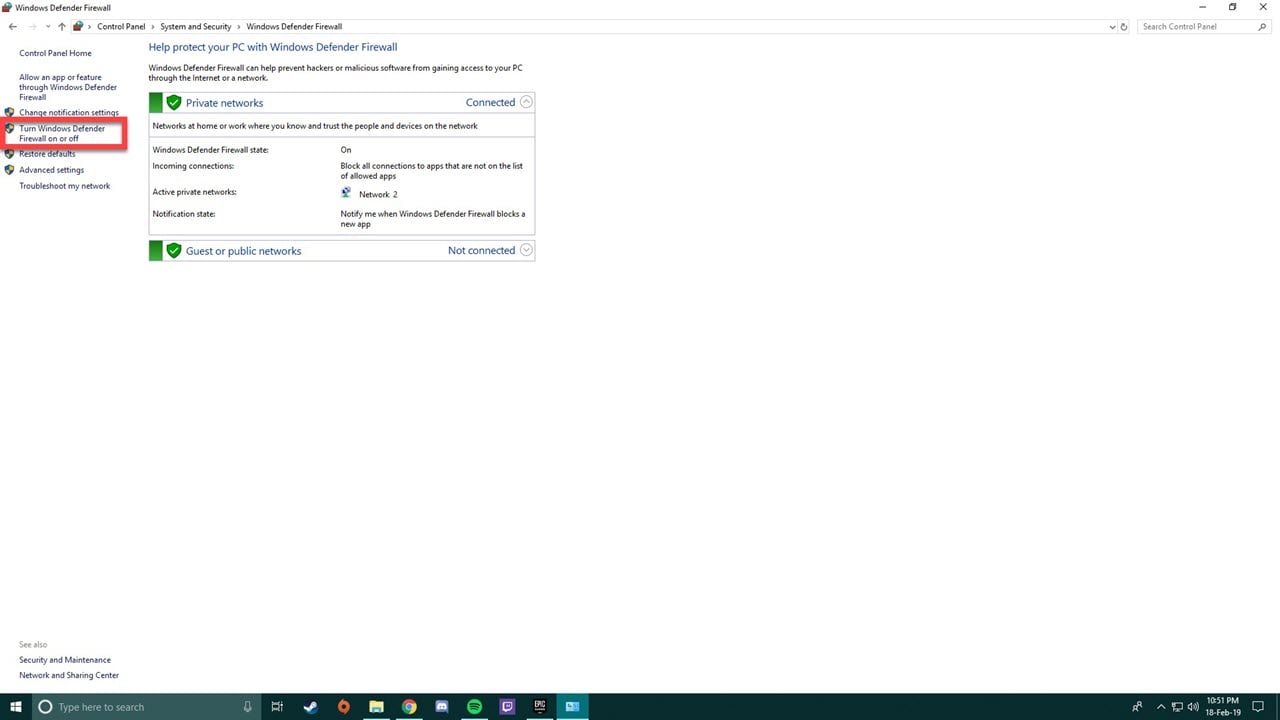Screen dimensions: 1280x720
Task: Open the Windows Start menu
Action: [x=16, y=706]
